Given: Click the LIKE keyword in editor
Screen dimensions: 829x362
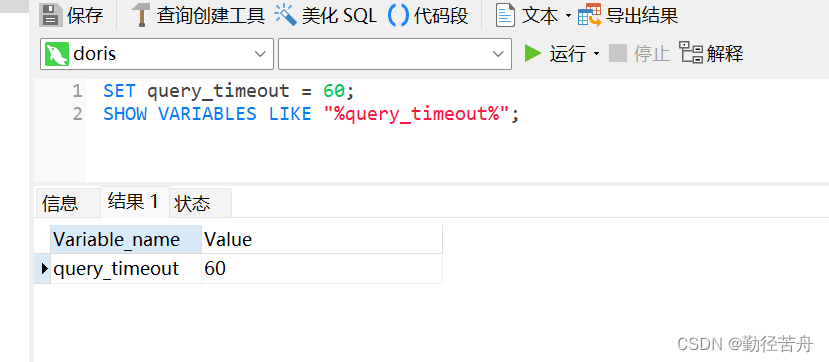Looking at the screenshot, I should [290, 114].
